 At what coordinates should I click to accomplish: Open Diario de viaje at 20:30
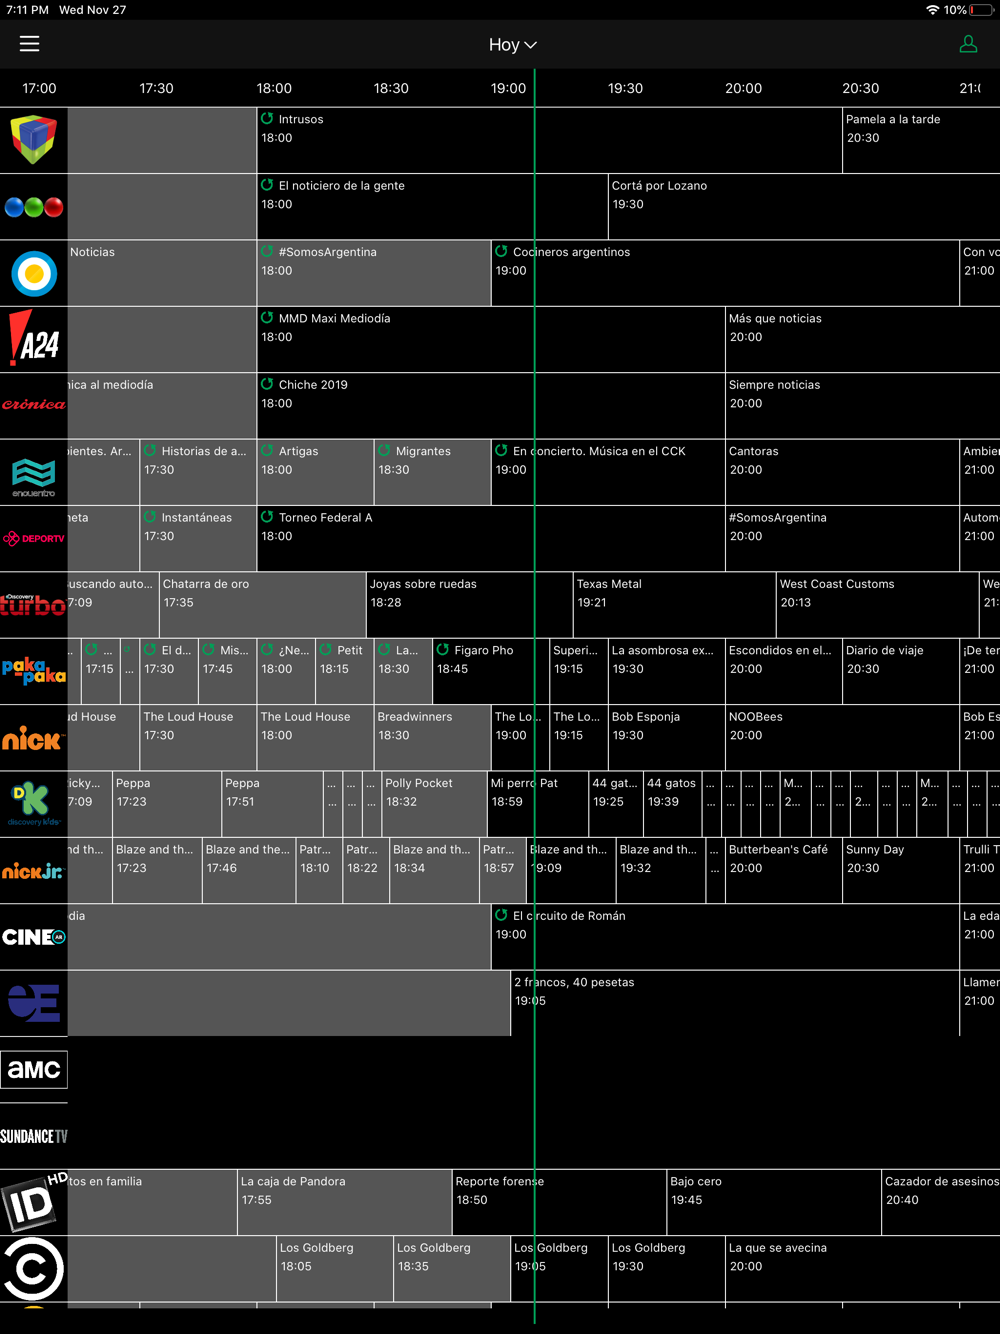[901, 672]
